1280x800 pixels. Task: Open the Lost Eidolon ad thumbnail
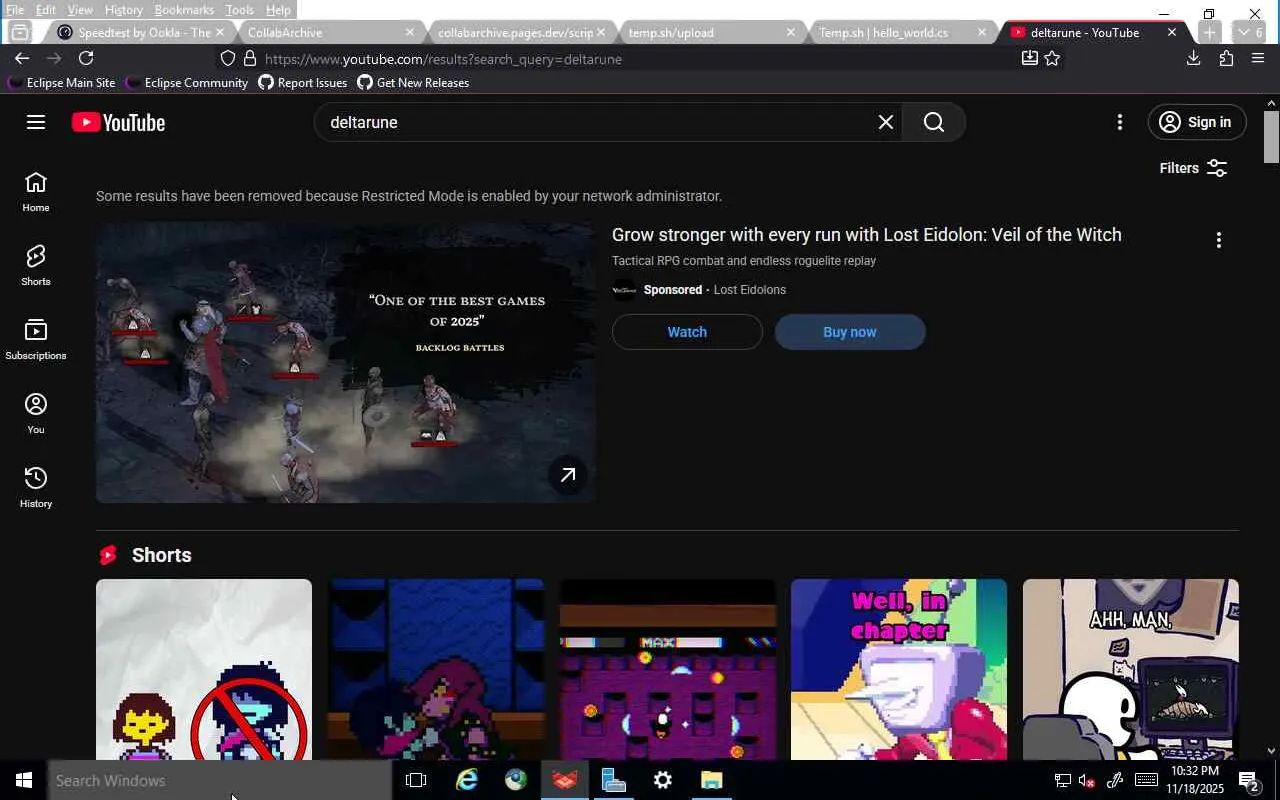point(346,362)
